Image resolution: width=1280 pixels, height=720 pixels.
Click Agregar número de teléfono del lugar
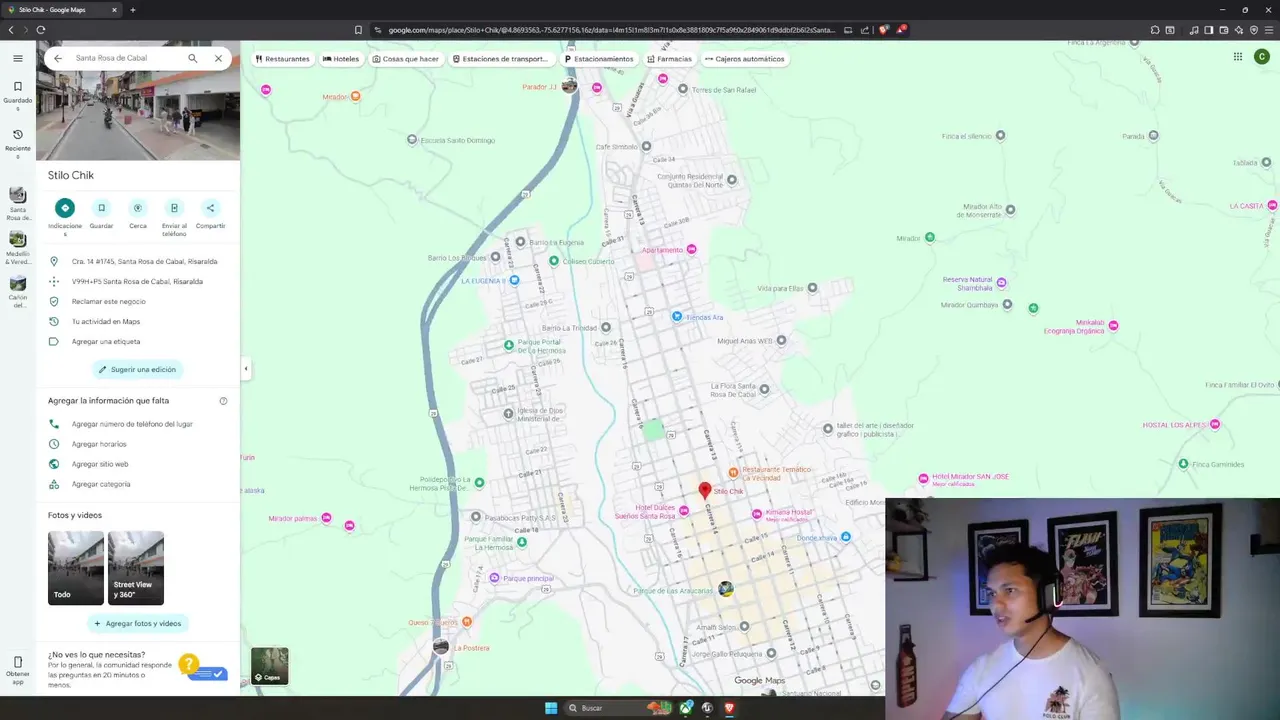[x=137, y=424]
